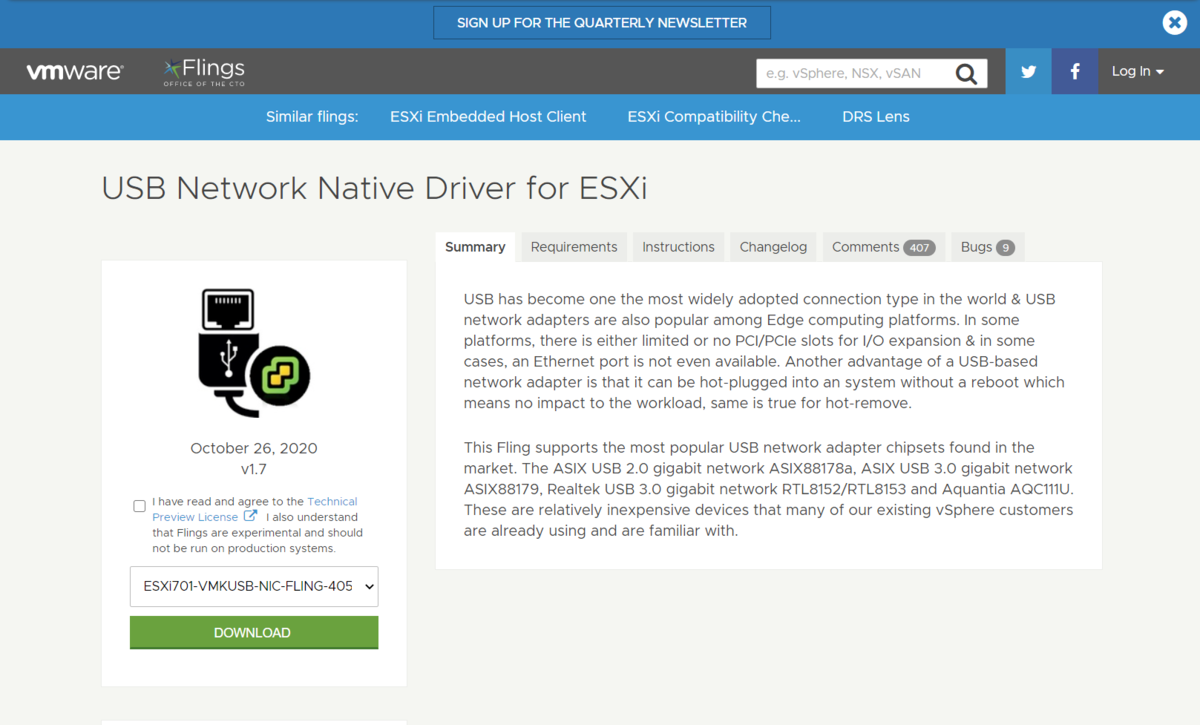View the Changelog tab

(x=773, y=247)
